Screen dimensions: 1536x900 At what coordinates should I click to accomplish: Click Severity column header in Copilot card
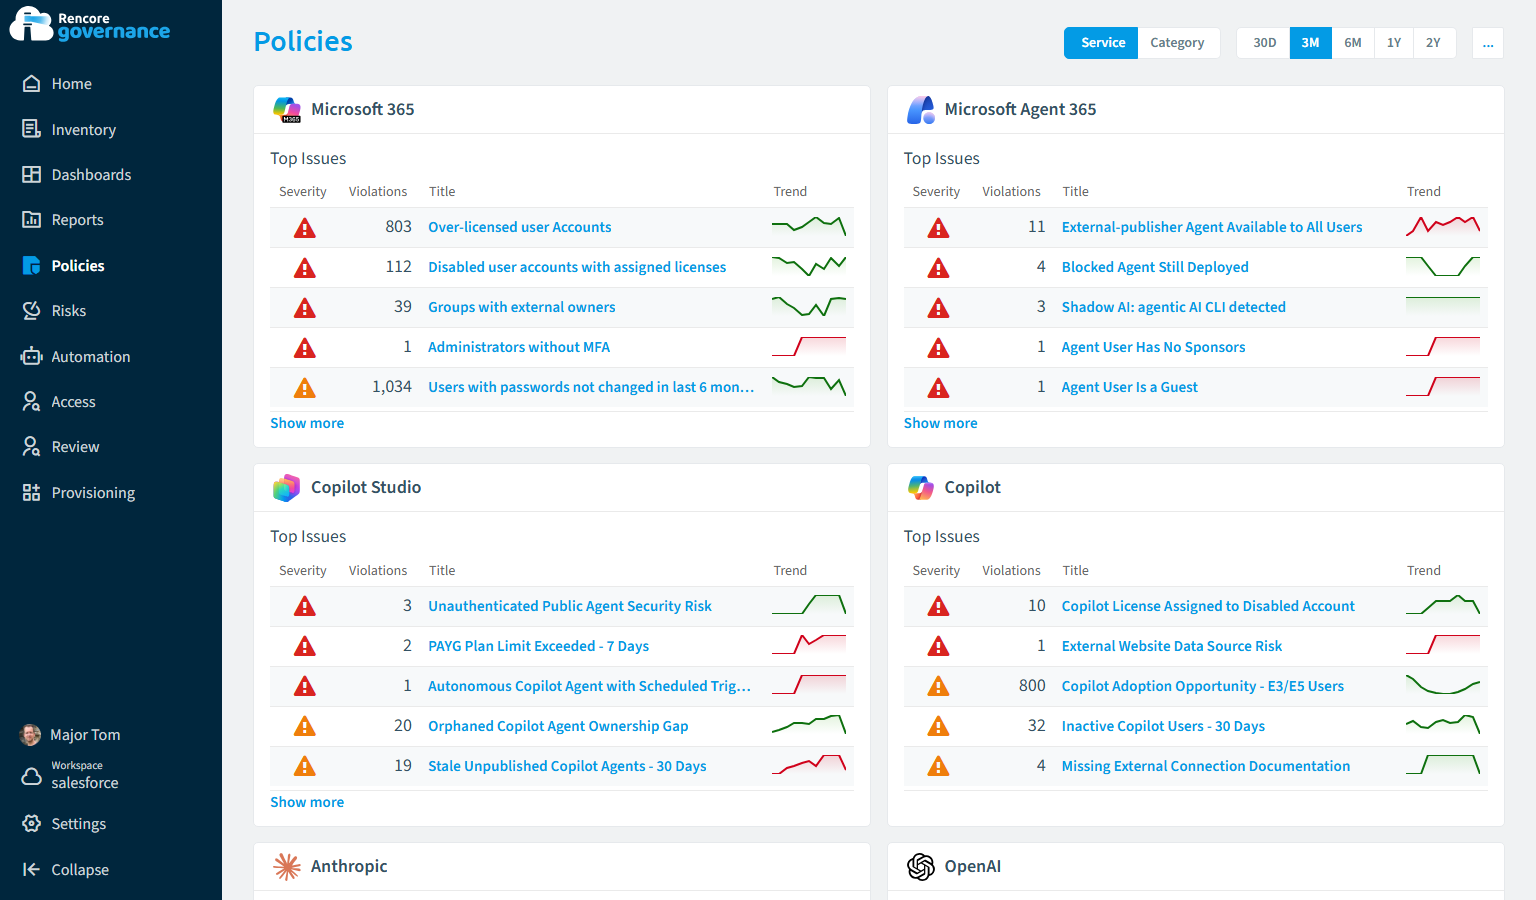coord(936,571)
